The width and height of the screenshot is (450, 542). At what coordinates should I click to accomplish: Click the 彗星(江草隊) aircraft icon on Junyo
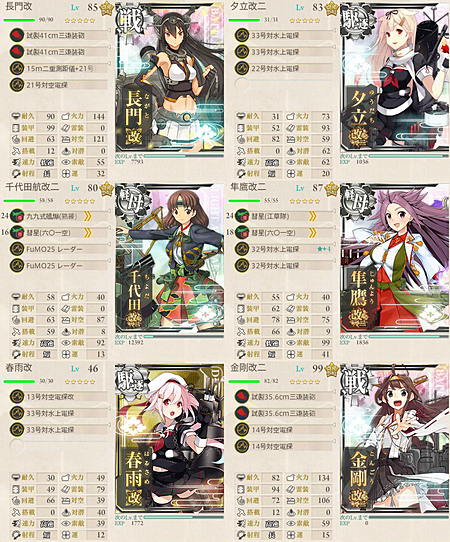click(x=242, y=216)
